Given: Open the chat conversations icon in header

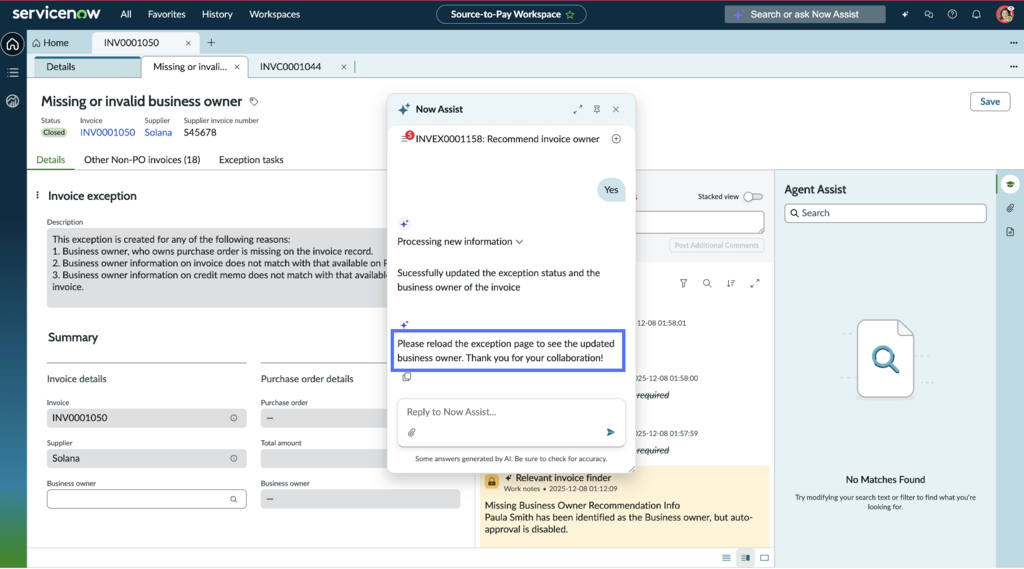Looking at the screenshot, I should [929, 14].
